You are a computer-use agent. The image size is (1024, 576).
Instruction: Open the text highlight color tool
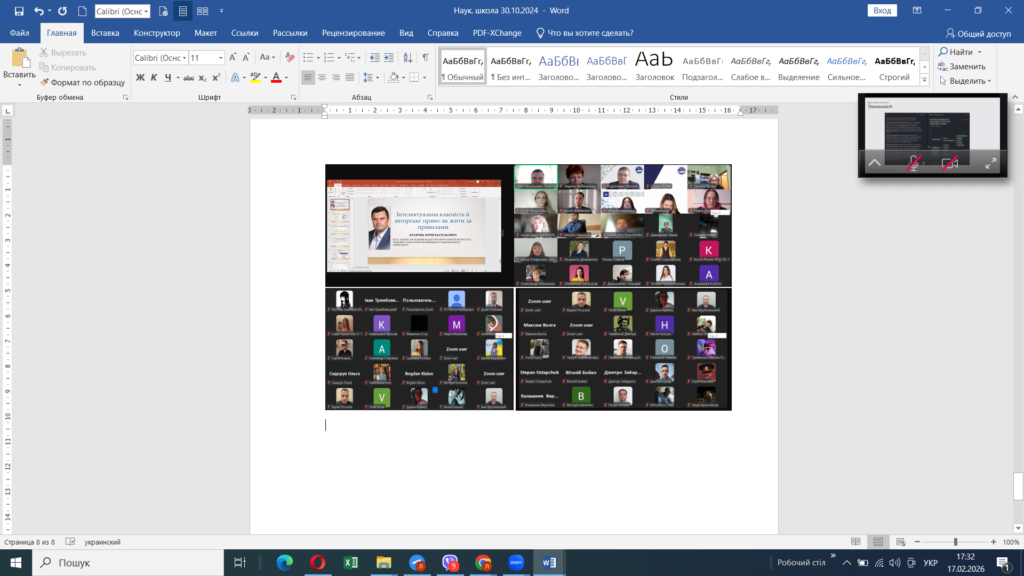coord(257,78)
